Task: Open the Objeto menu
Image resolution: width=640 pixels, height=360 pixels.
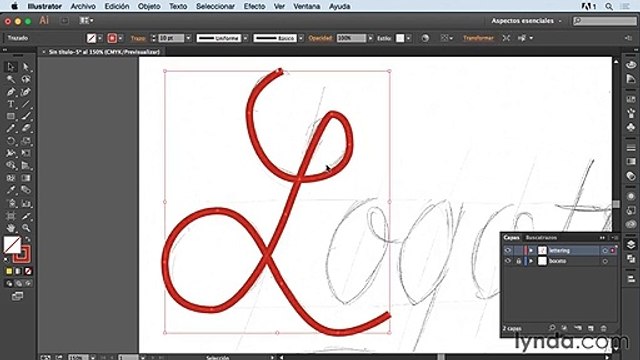Action: (149, 6)
